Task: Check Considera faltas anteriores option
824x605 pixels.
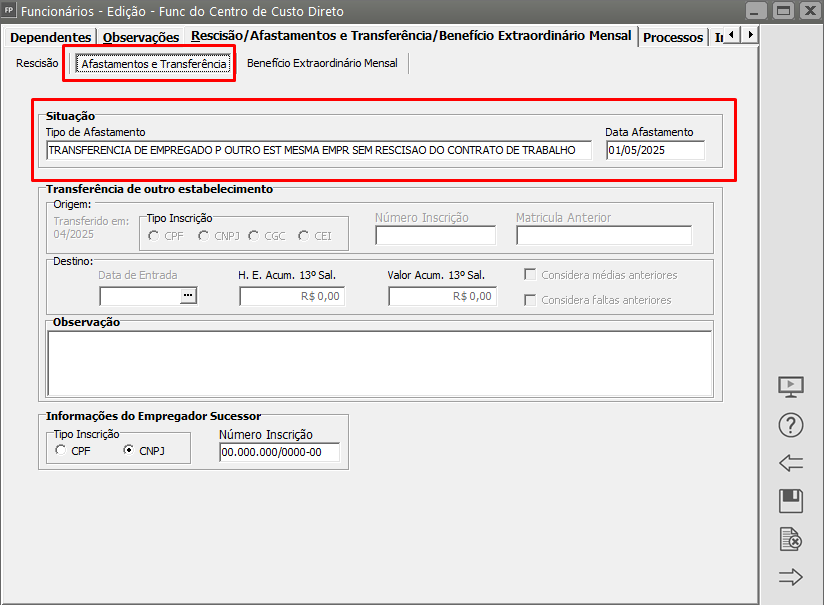Action: click(531, 300)
